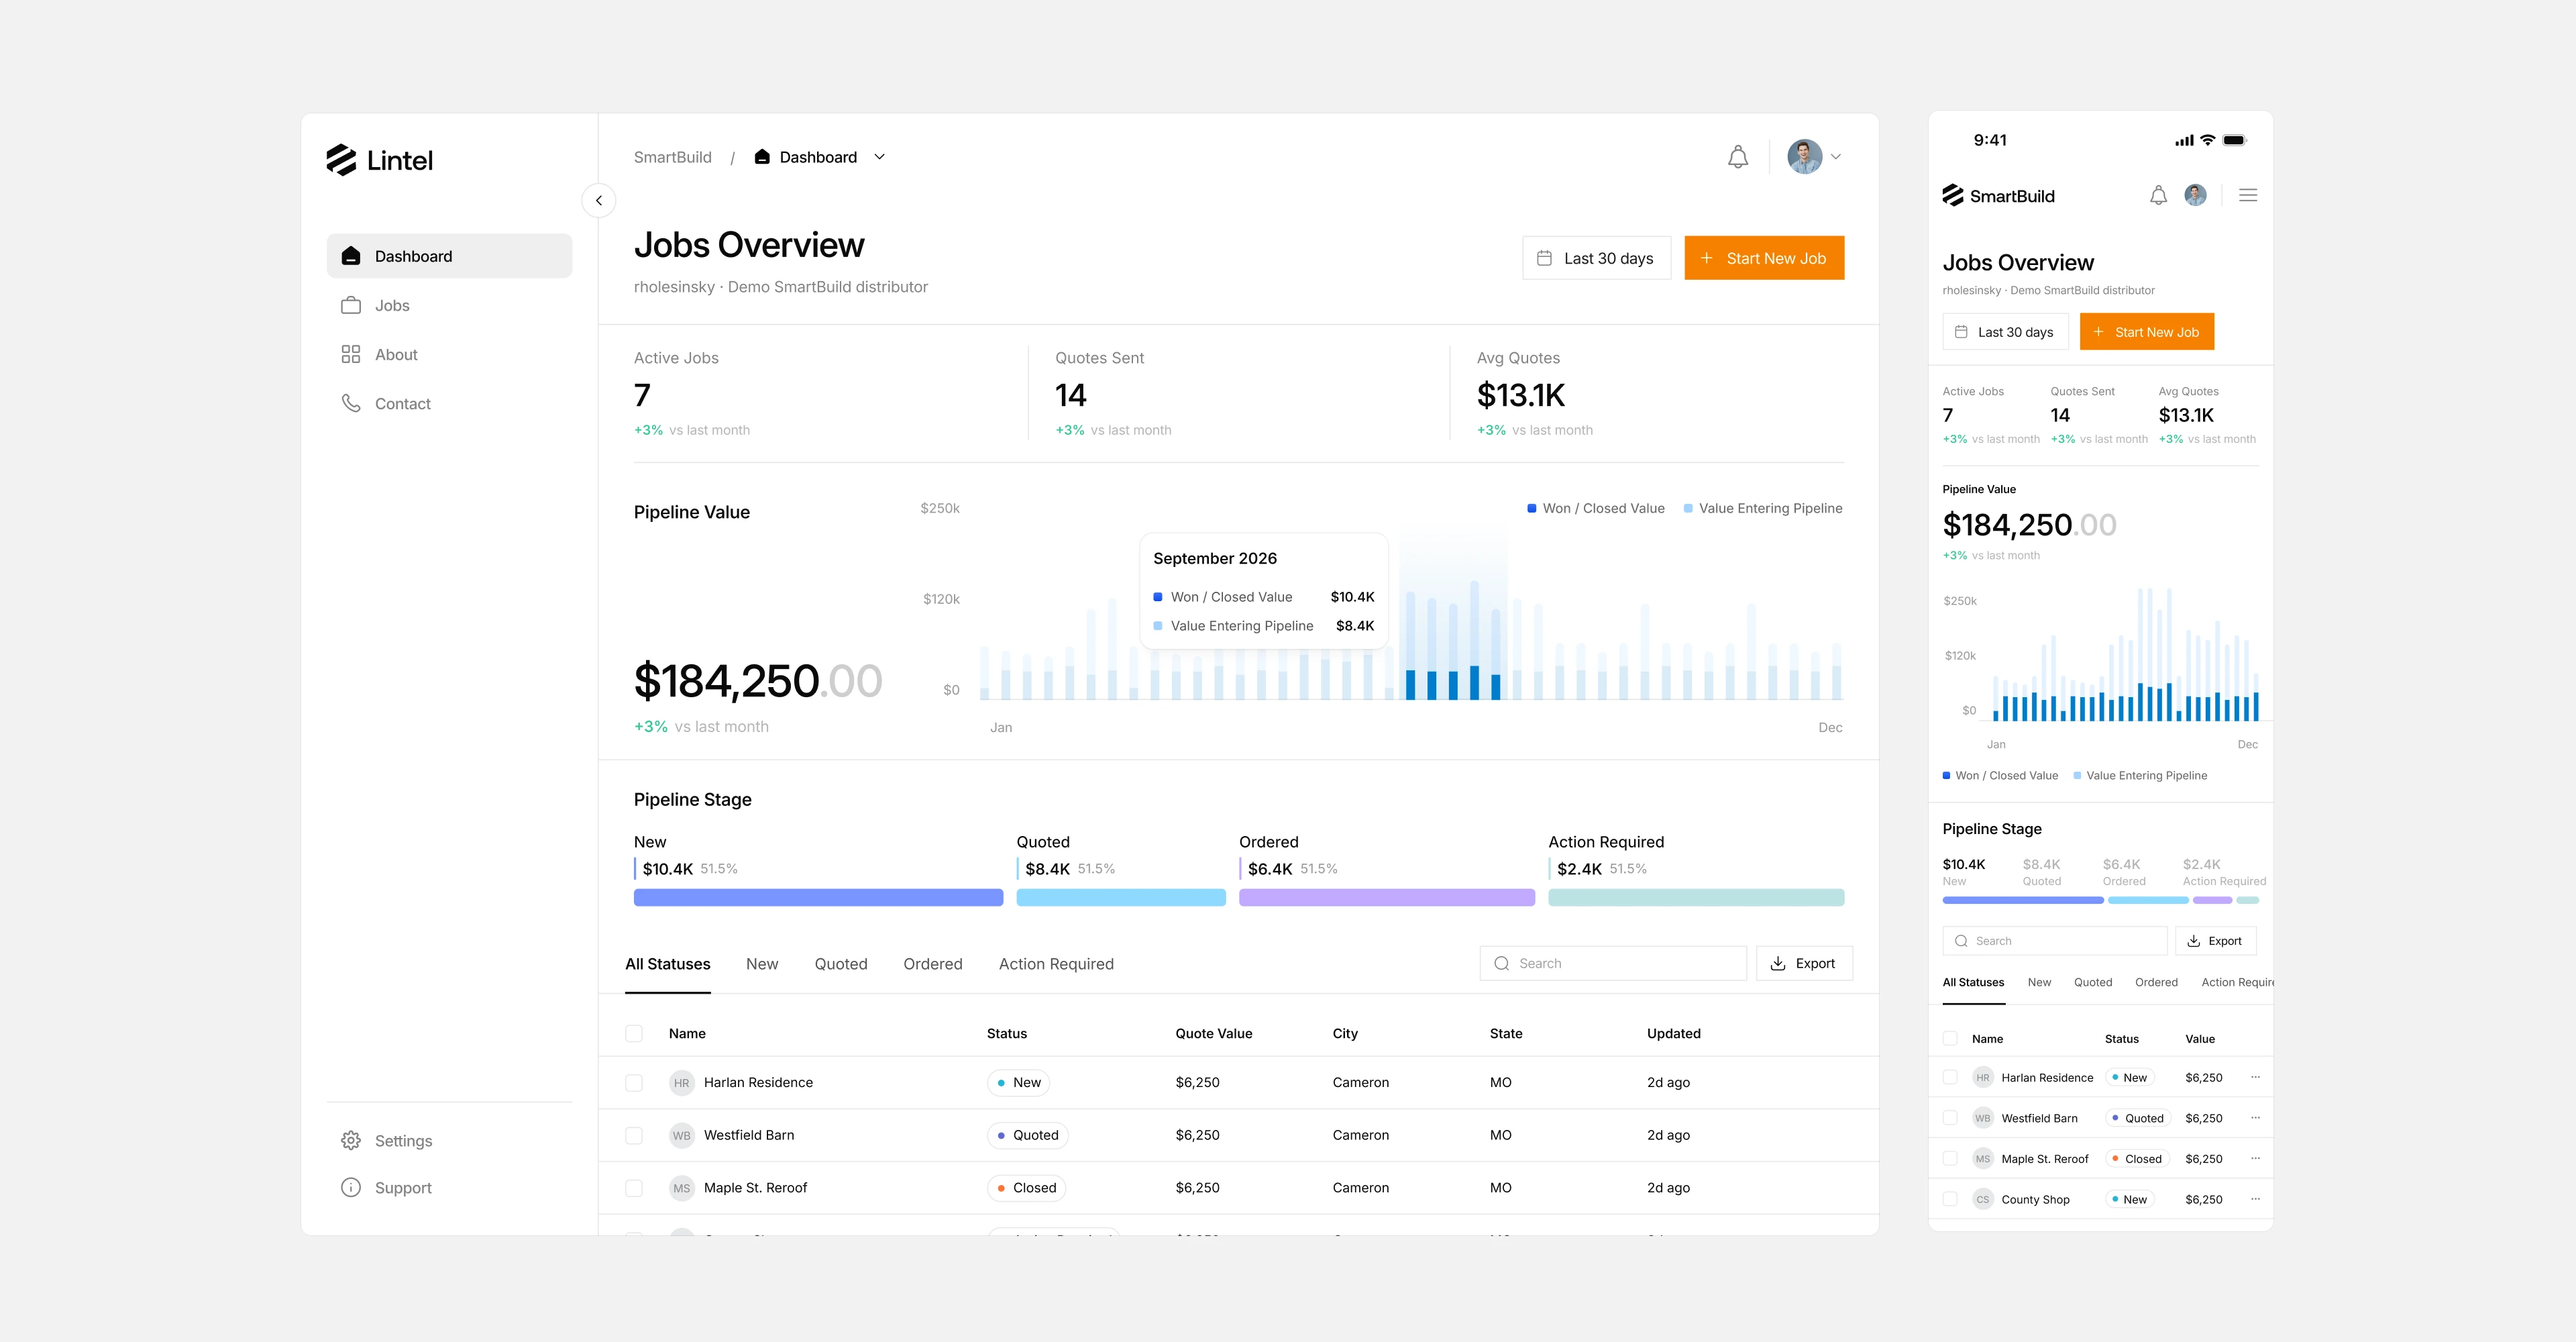This screenshot has width=2576, height=1342.
Task: Check mobile County Shop row checkbox
Action: pyautogui.click(x=1950, y=1199)
